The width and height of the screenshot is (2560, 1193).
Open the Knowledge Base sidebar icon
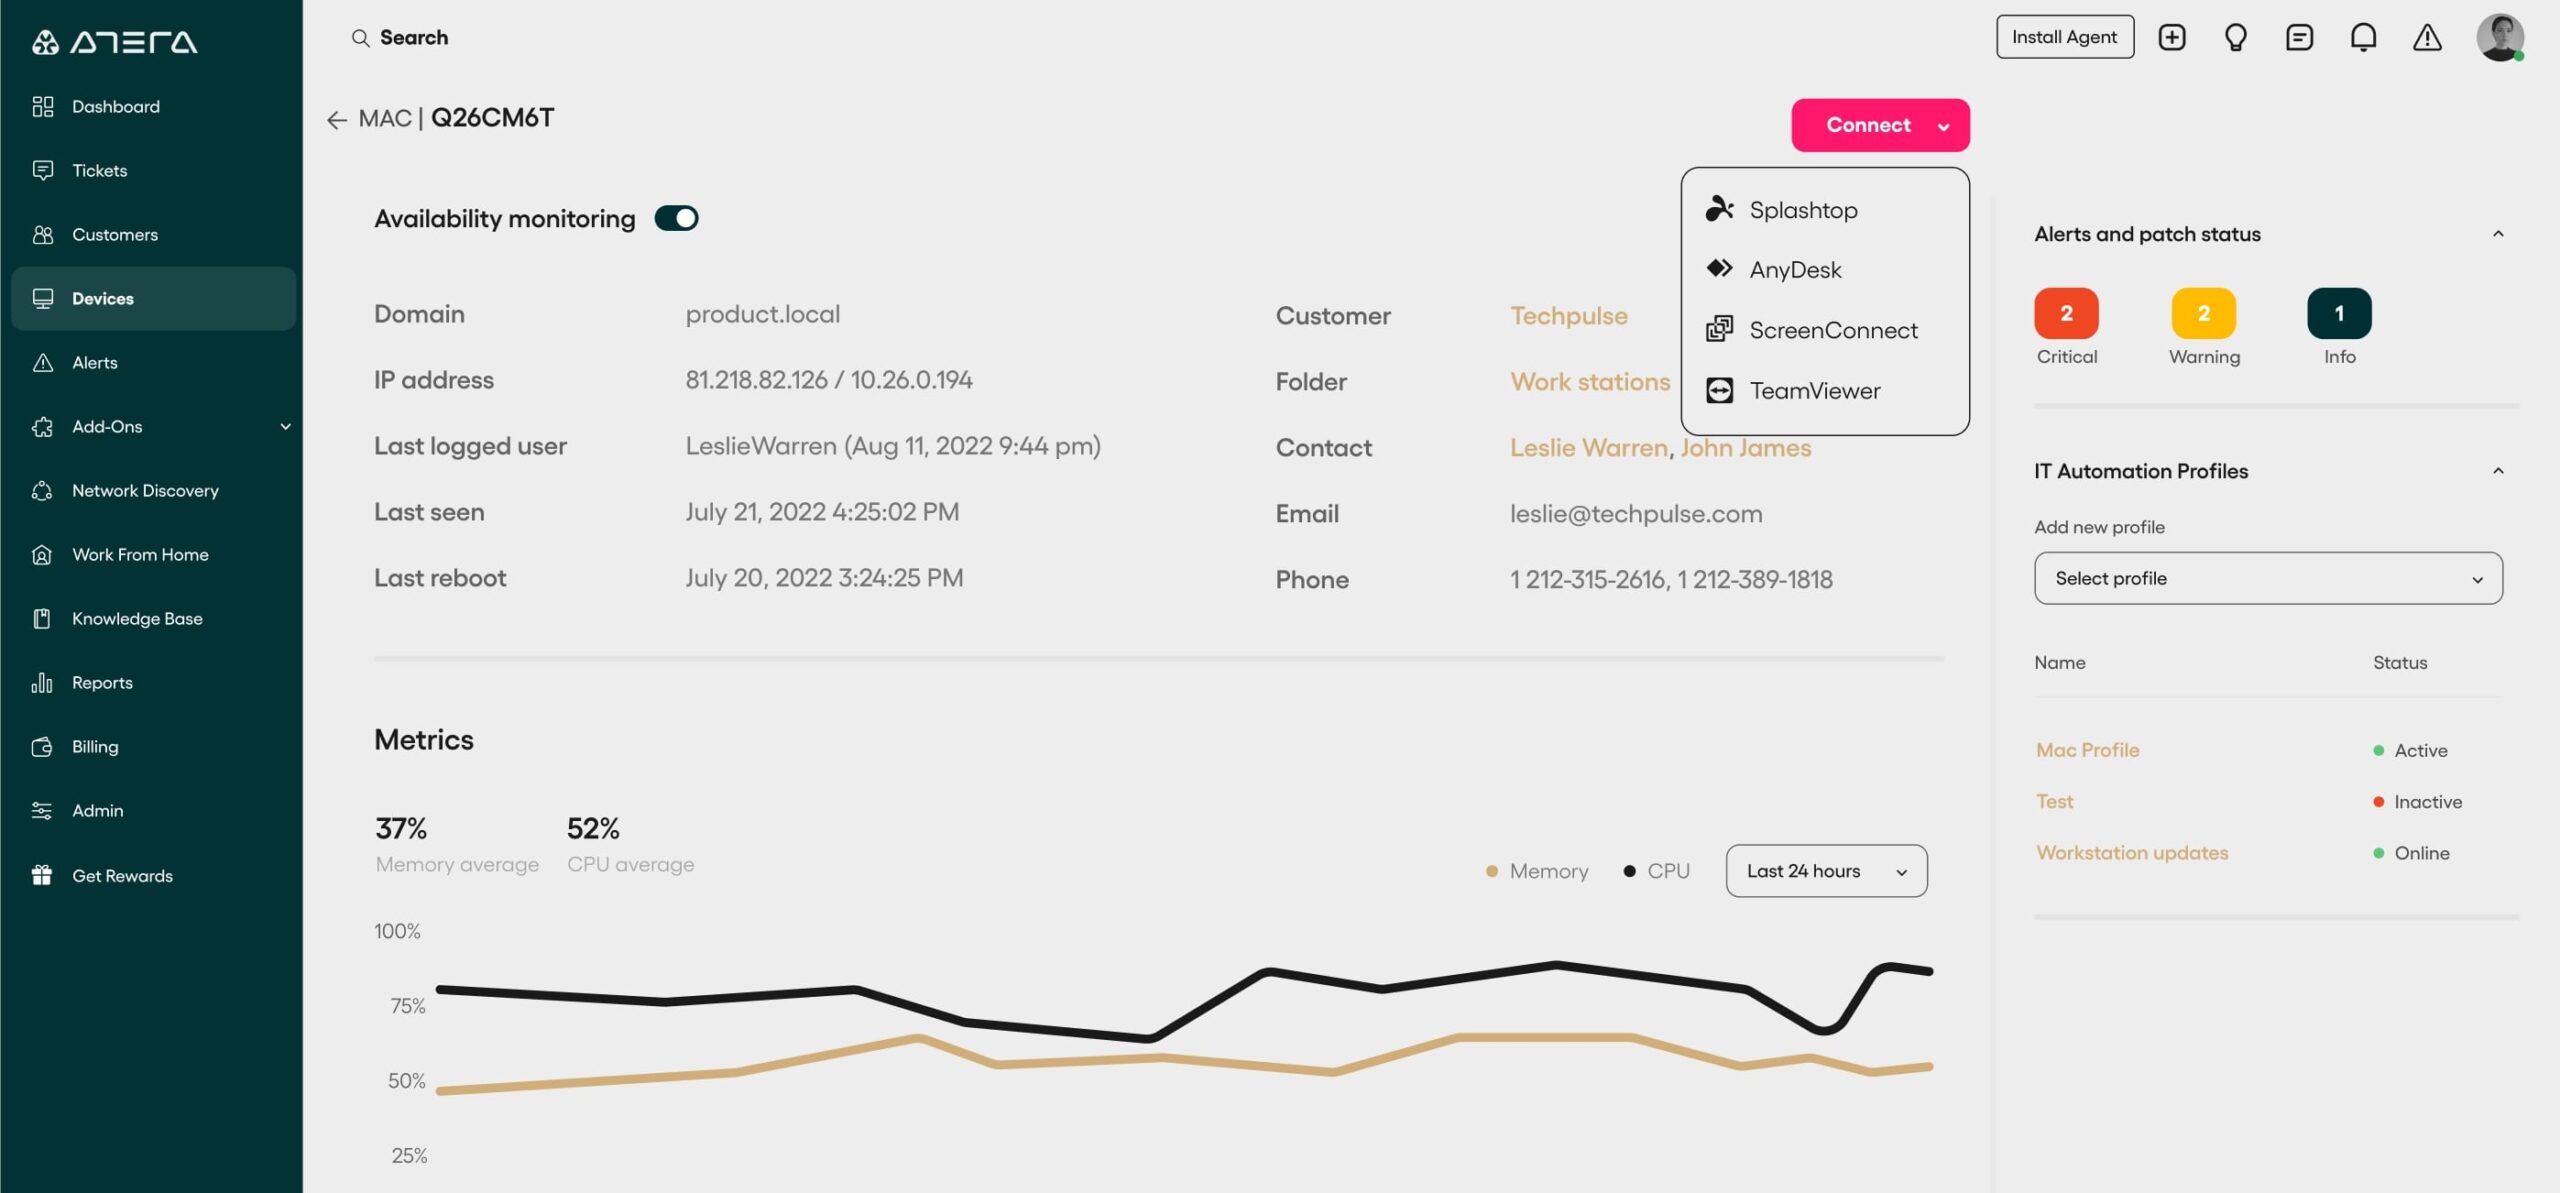tap(42, 618)
